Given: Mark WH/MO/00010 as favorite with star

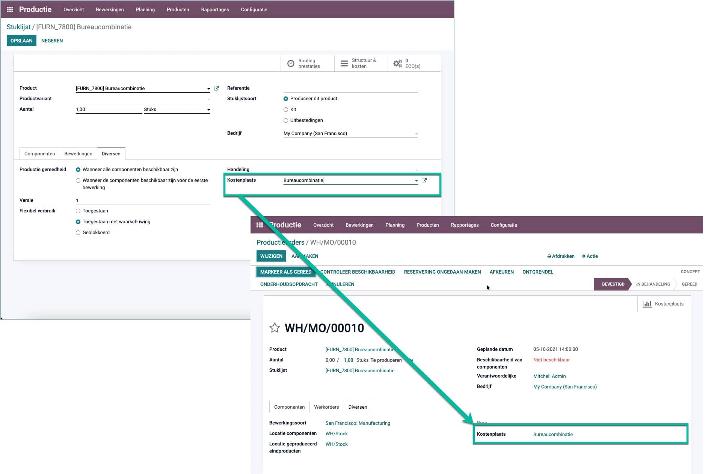Looking at the screenshot, I should [x=275, y=327].
